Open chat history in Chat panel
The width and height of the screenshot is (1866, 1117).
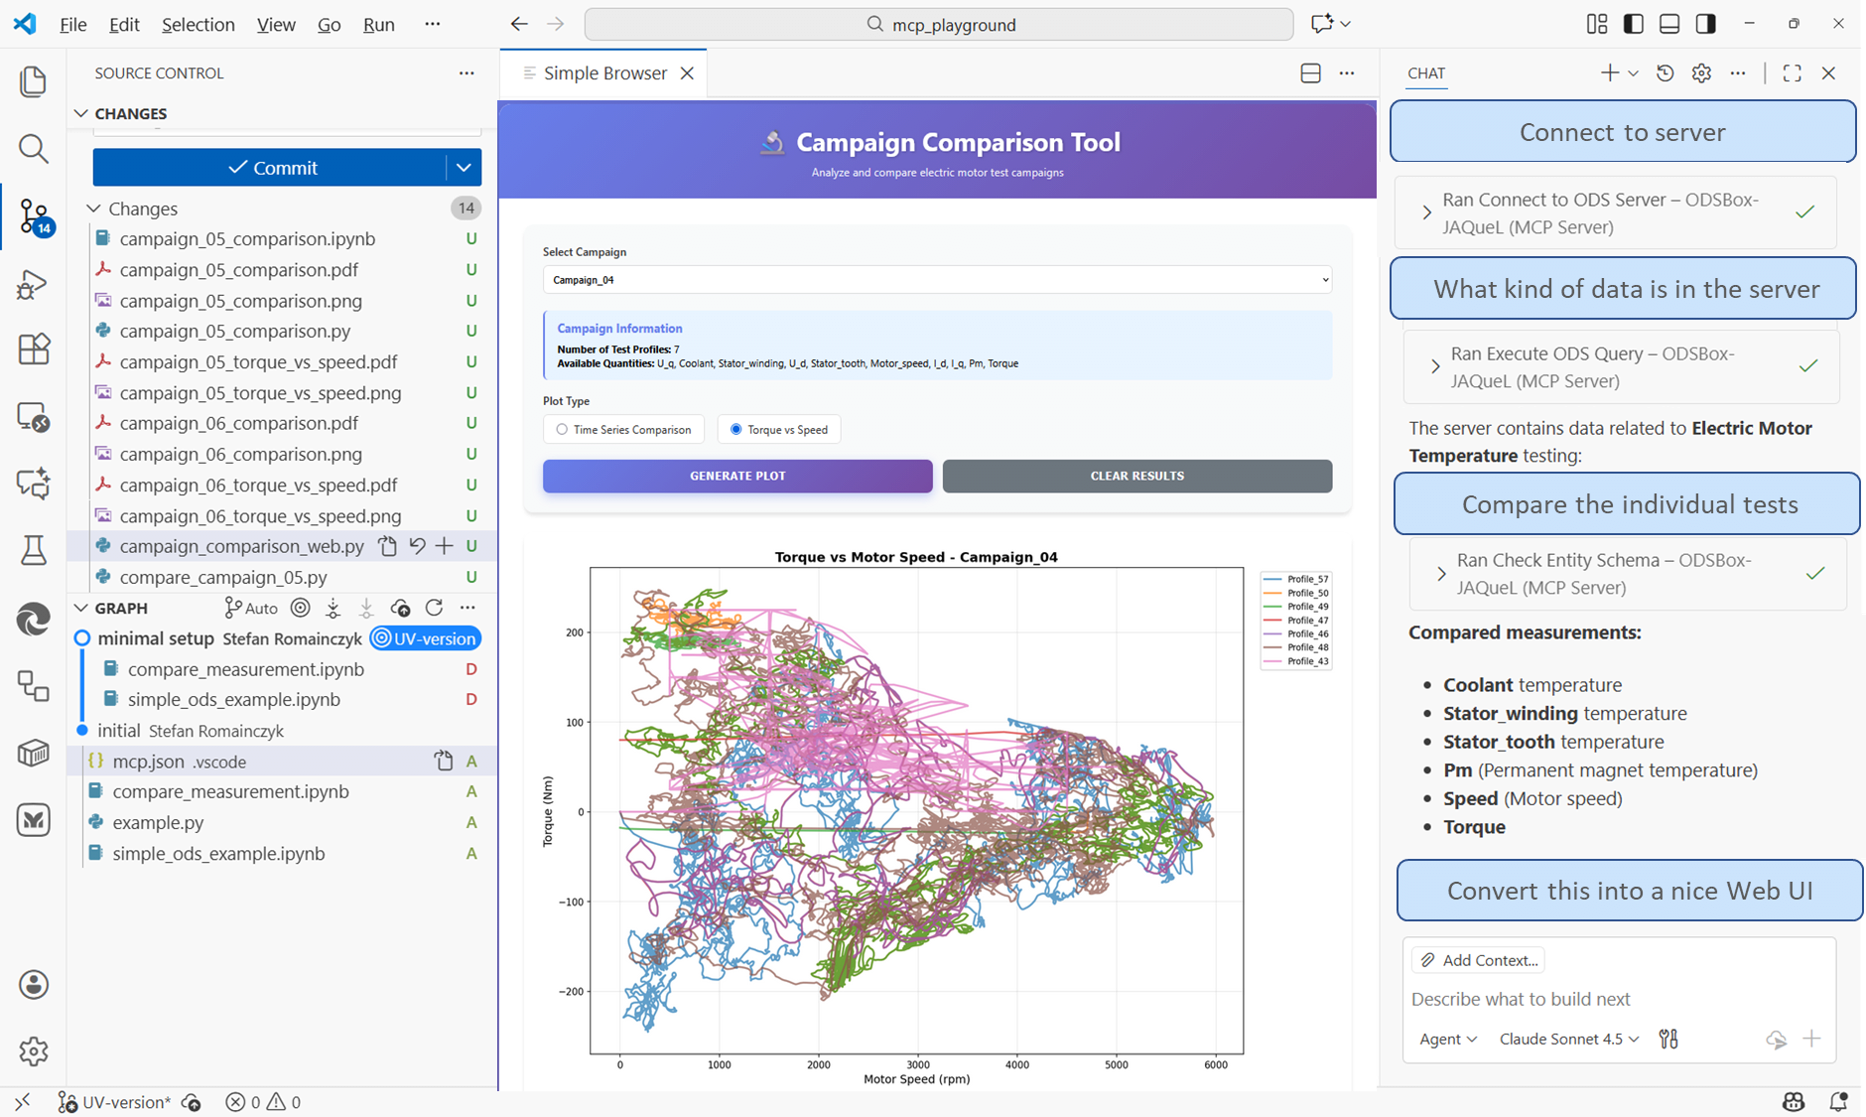tap(1665, 73)
